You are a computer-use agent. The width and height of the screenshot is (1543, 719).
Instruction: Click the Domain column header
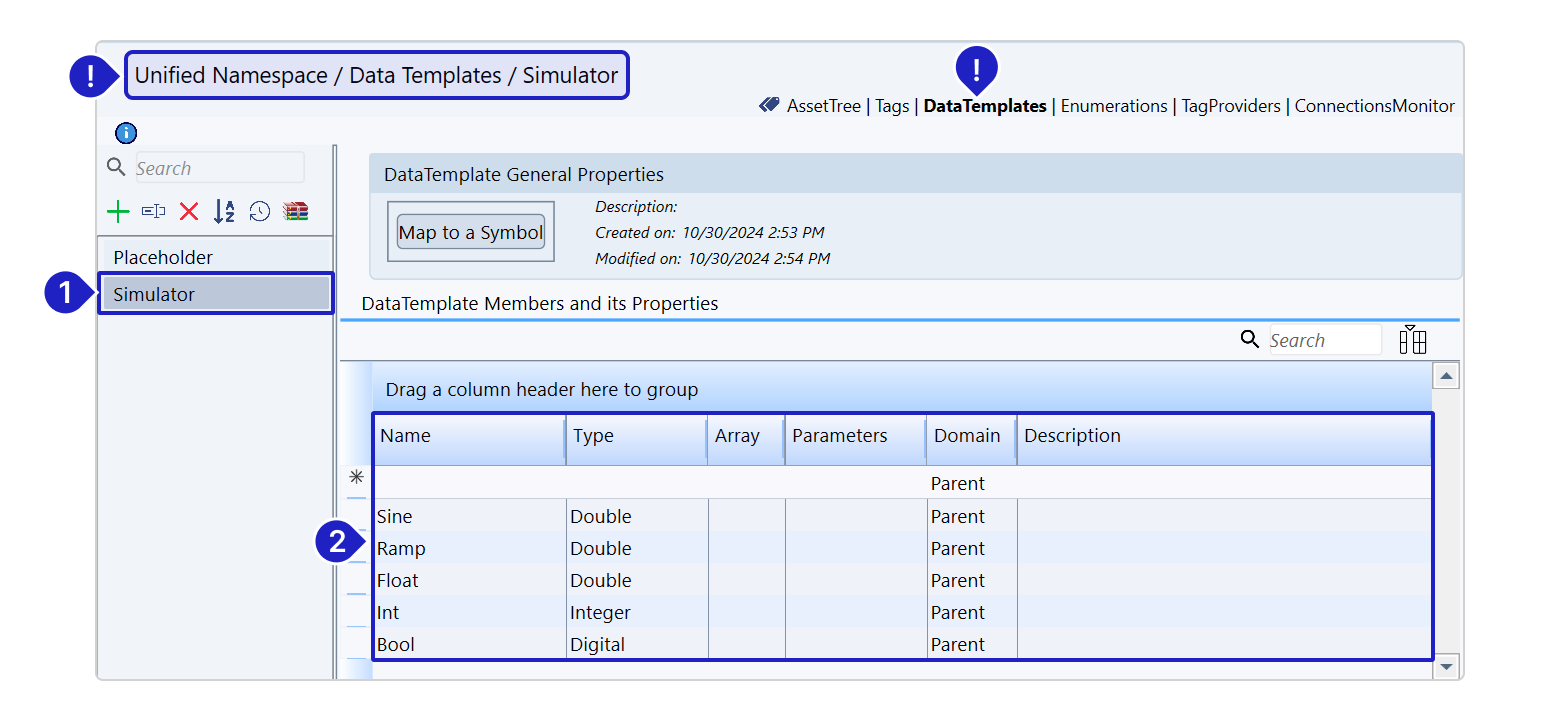tap(966, 436)
